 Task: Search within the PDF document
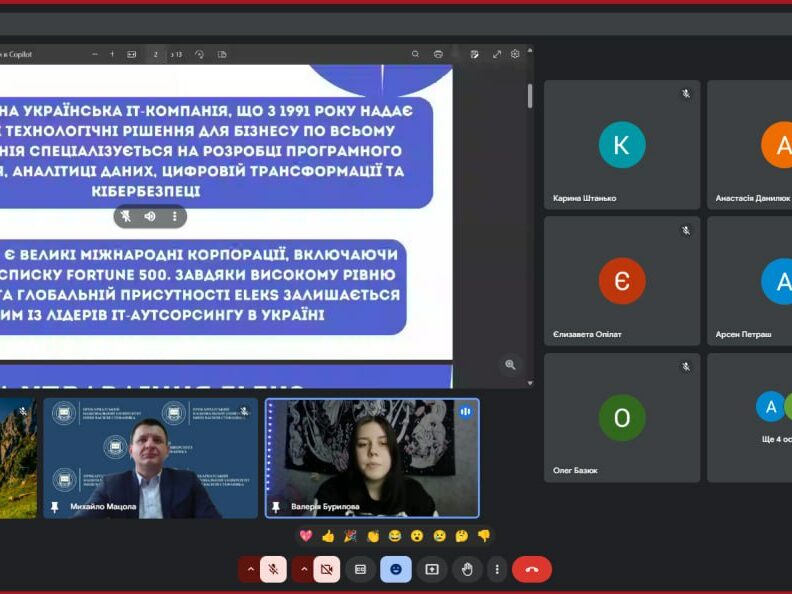tap(415, 54)
